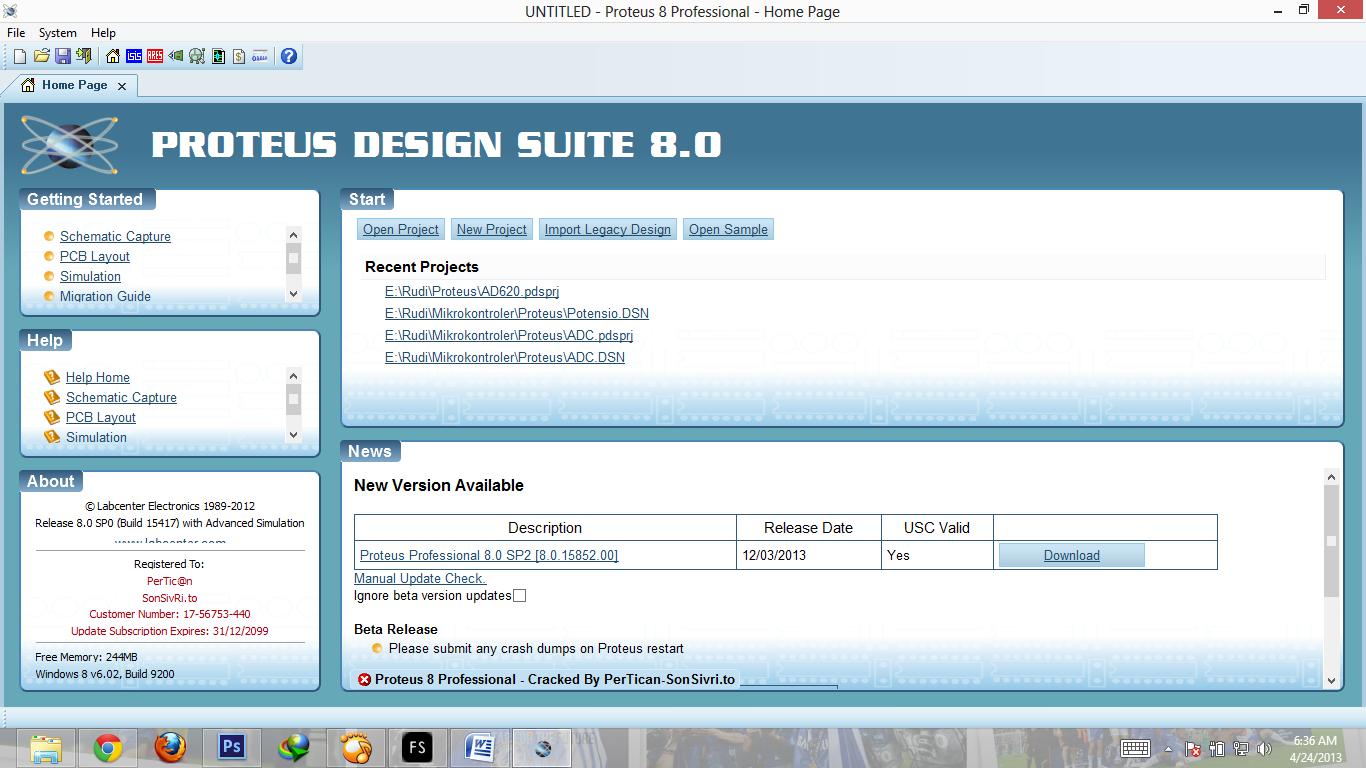Open the touch keyboard tray icon
The image size is (1366, 768).
coord(1135,748)
